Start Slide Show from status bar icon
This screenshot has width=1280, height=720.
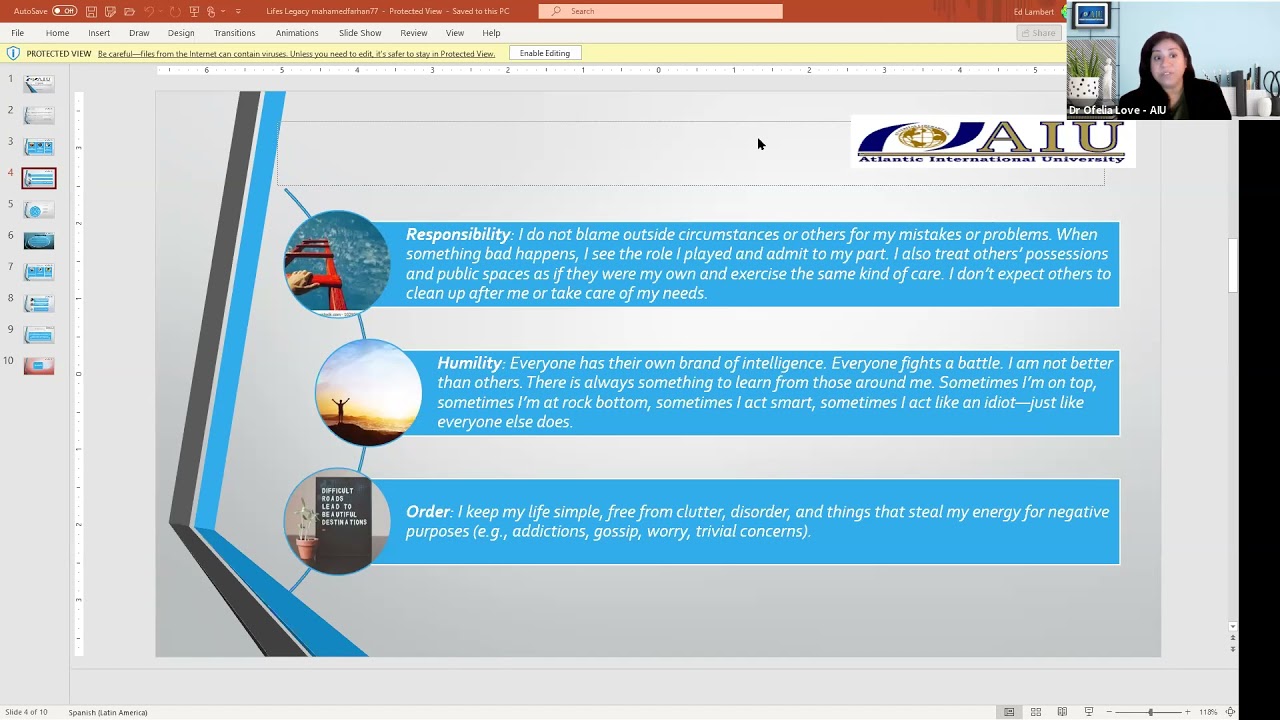1089,712
